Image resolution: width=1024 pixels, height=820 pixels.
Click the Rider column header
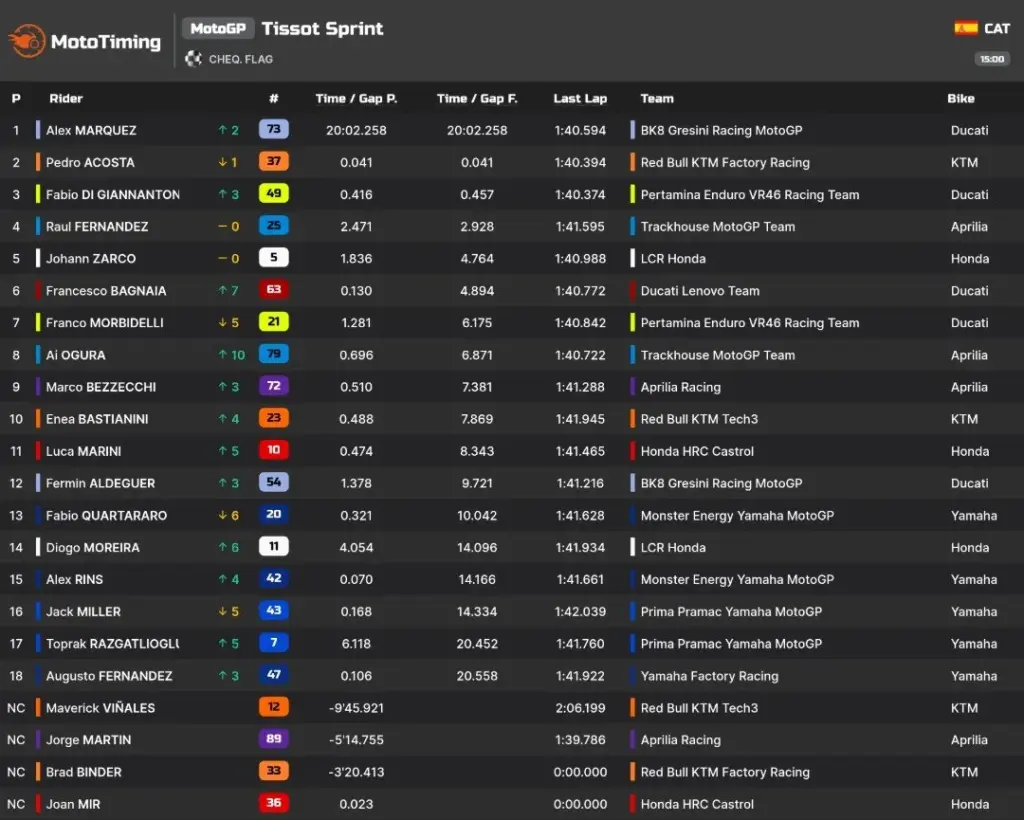pos(66,99)
